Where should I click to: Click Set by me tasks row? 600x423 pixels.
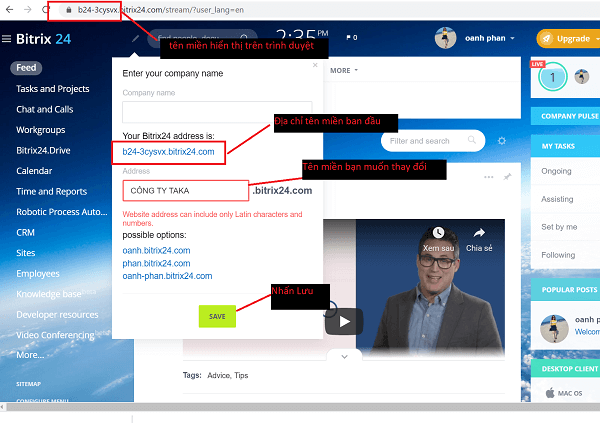[566, 227]
